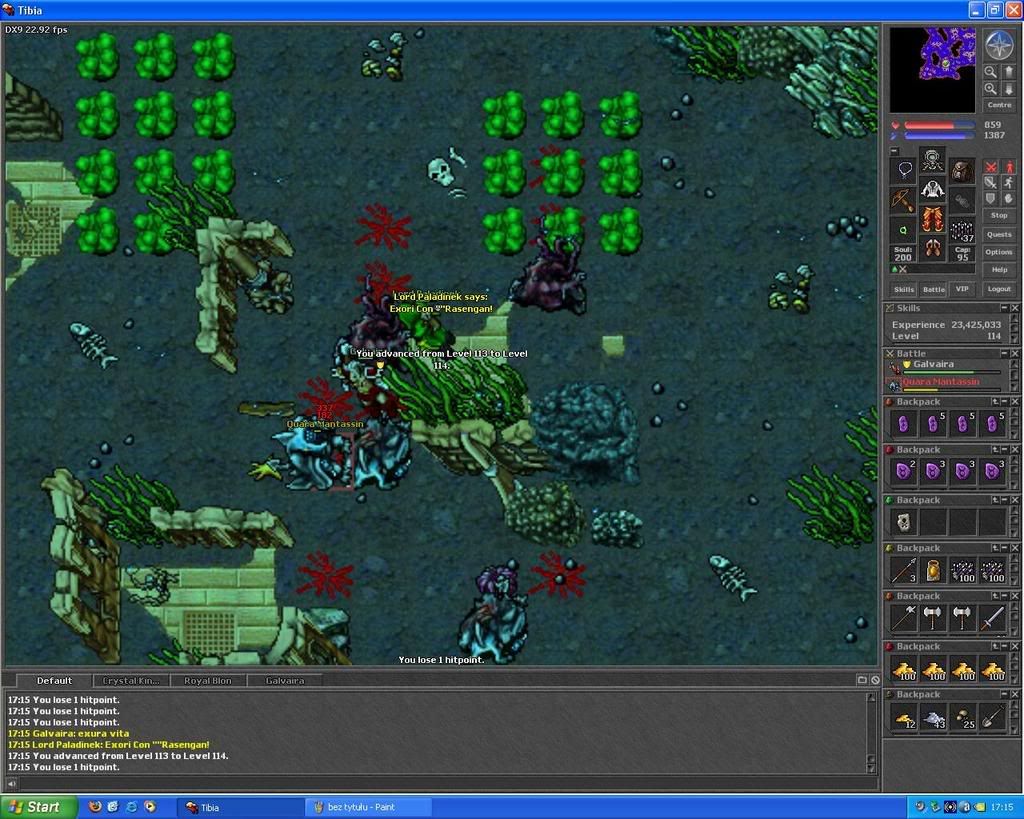The height and width of the screenshot is (819, 1024).
Task: Select the white armor in the body slot
Action: (933, 190)
